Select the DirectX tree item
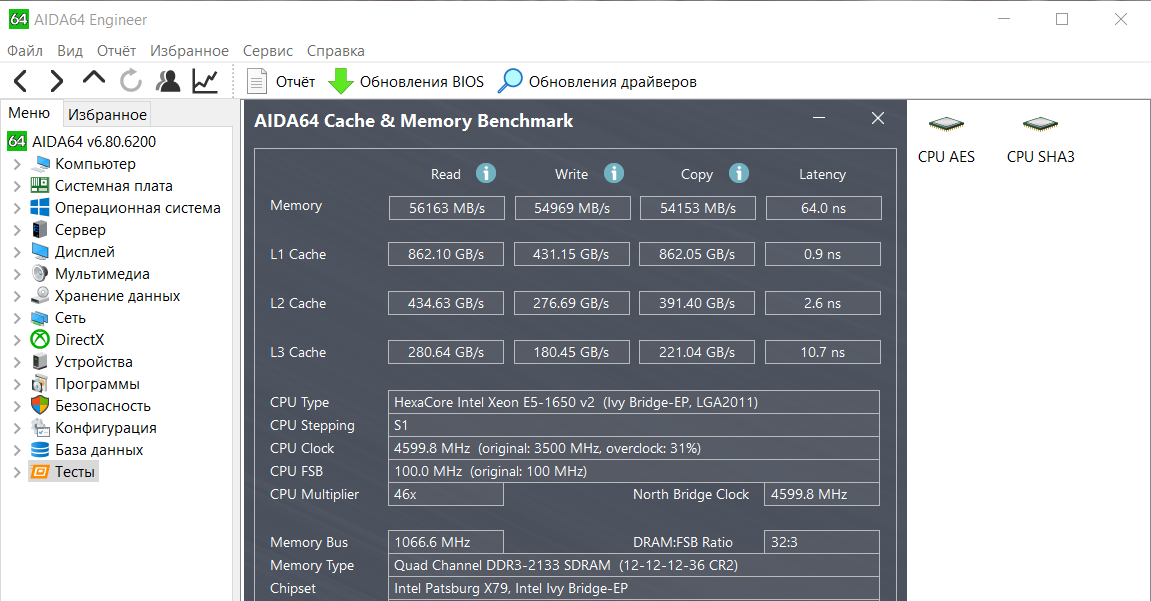Screen dimensions: 1151x601 [x=79, y=340]
